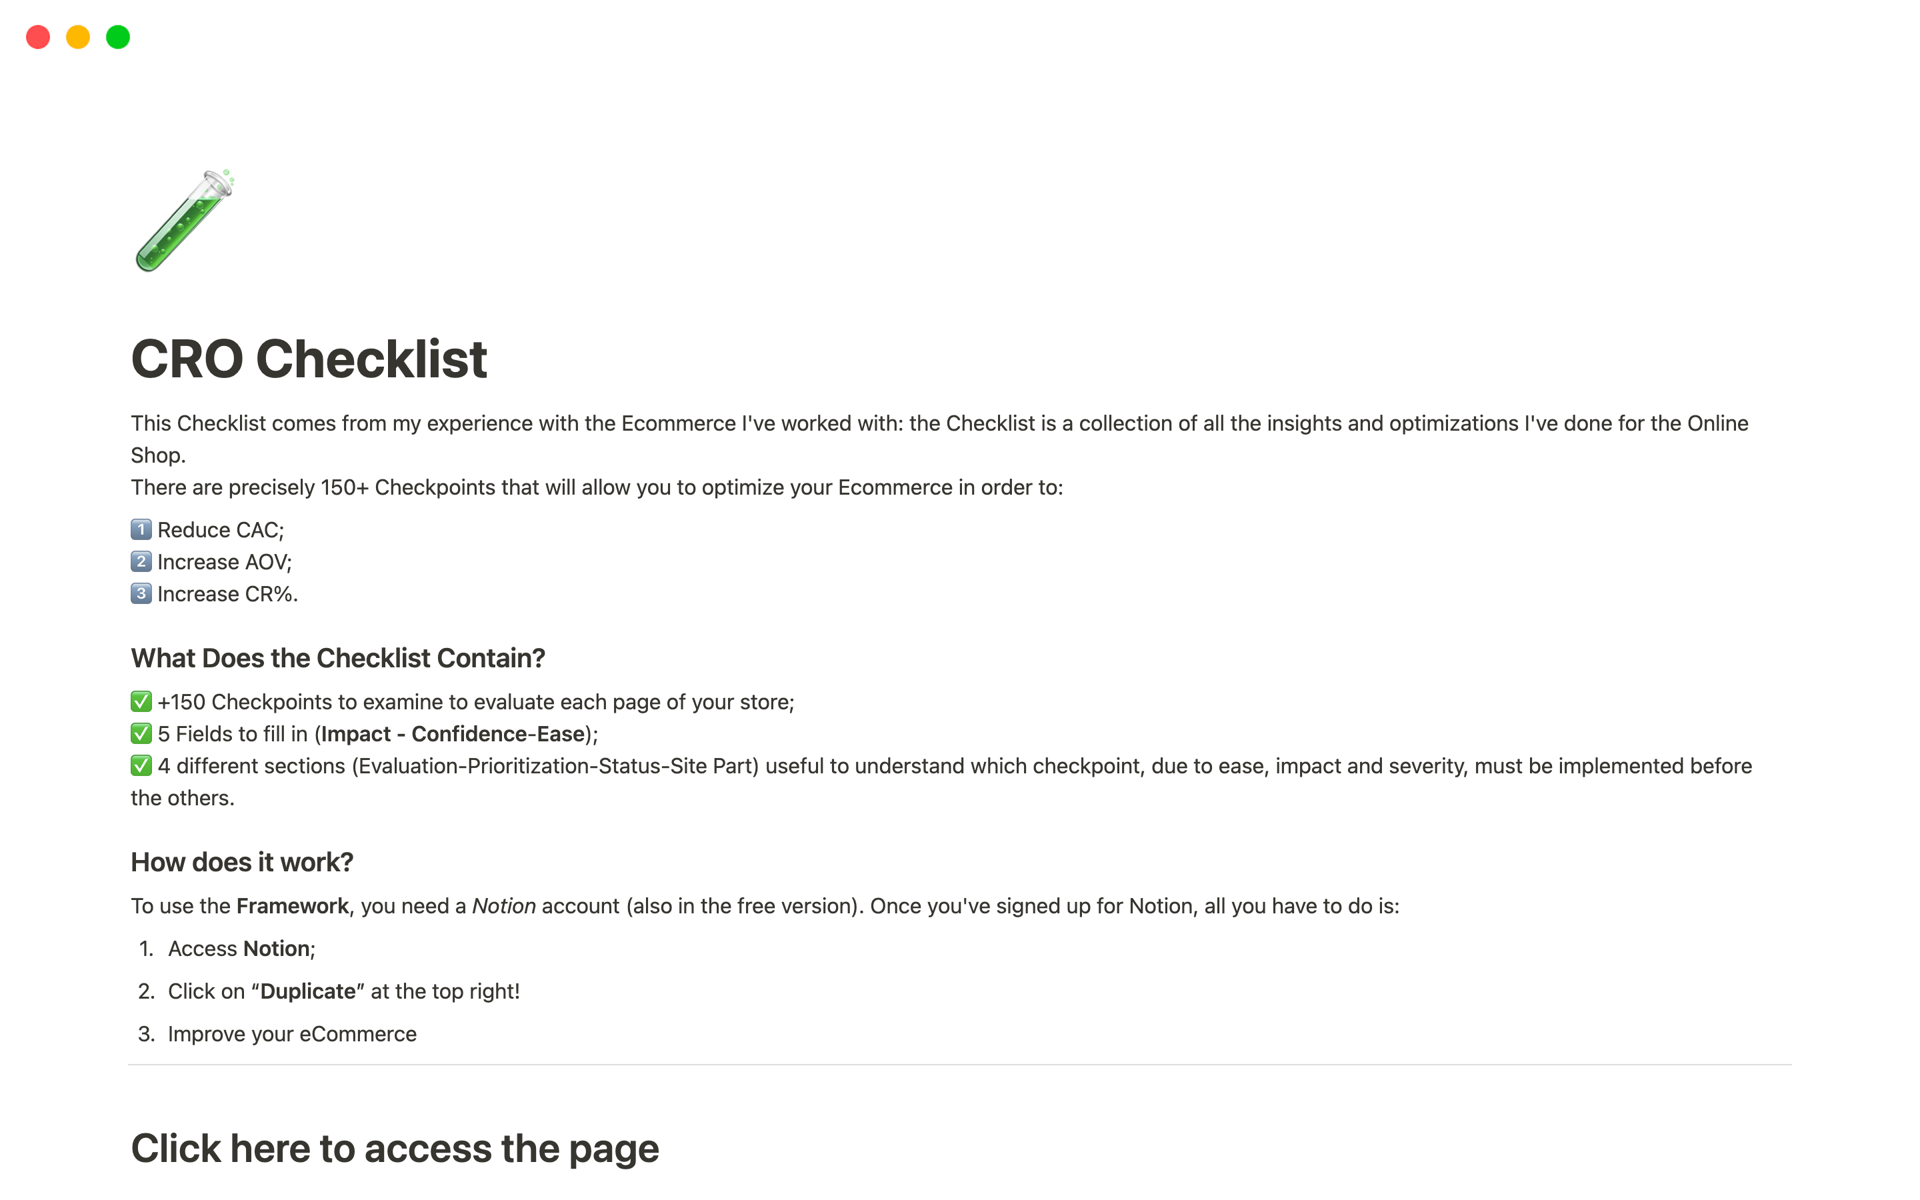Click the 'What Does the Checklist Contain?' heading
This screenshot has height=1200, width=1920.
pyautogui.click(x=338, y=658)
